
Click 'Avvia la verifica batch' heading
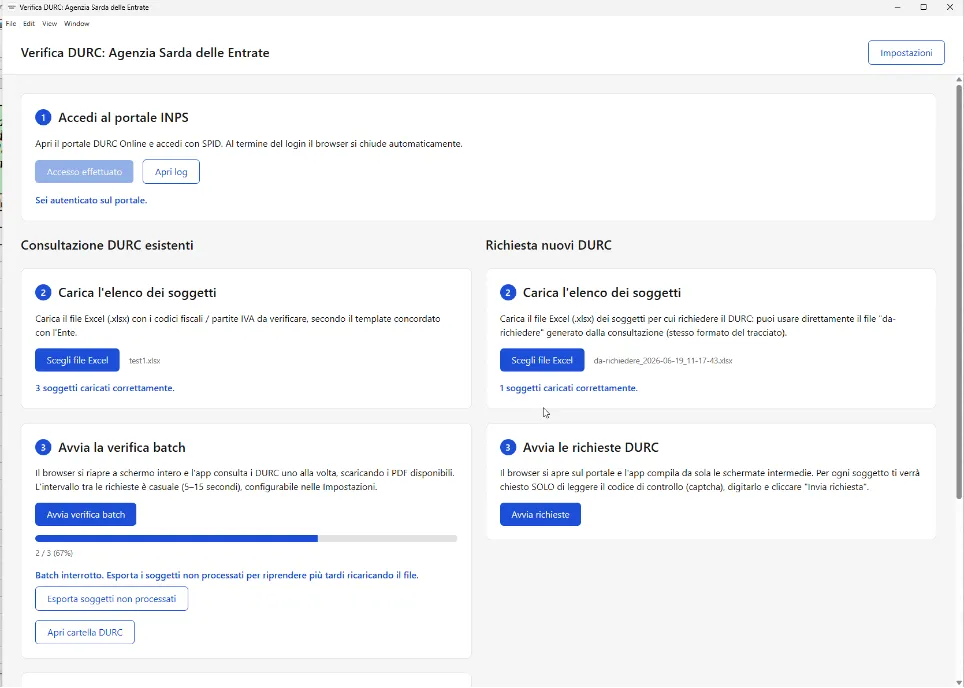tap(122, 448)
